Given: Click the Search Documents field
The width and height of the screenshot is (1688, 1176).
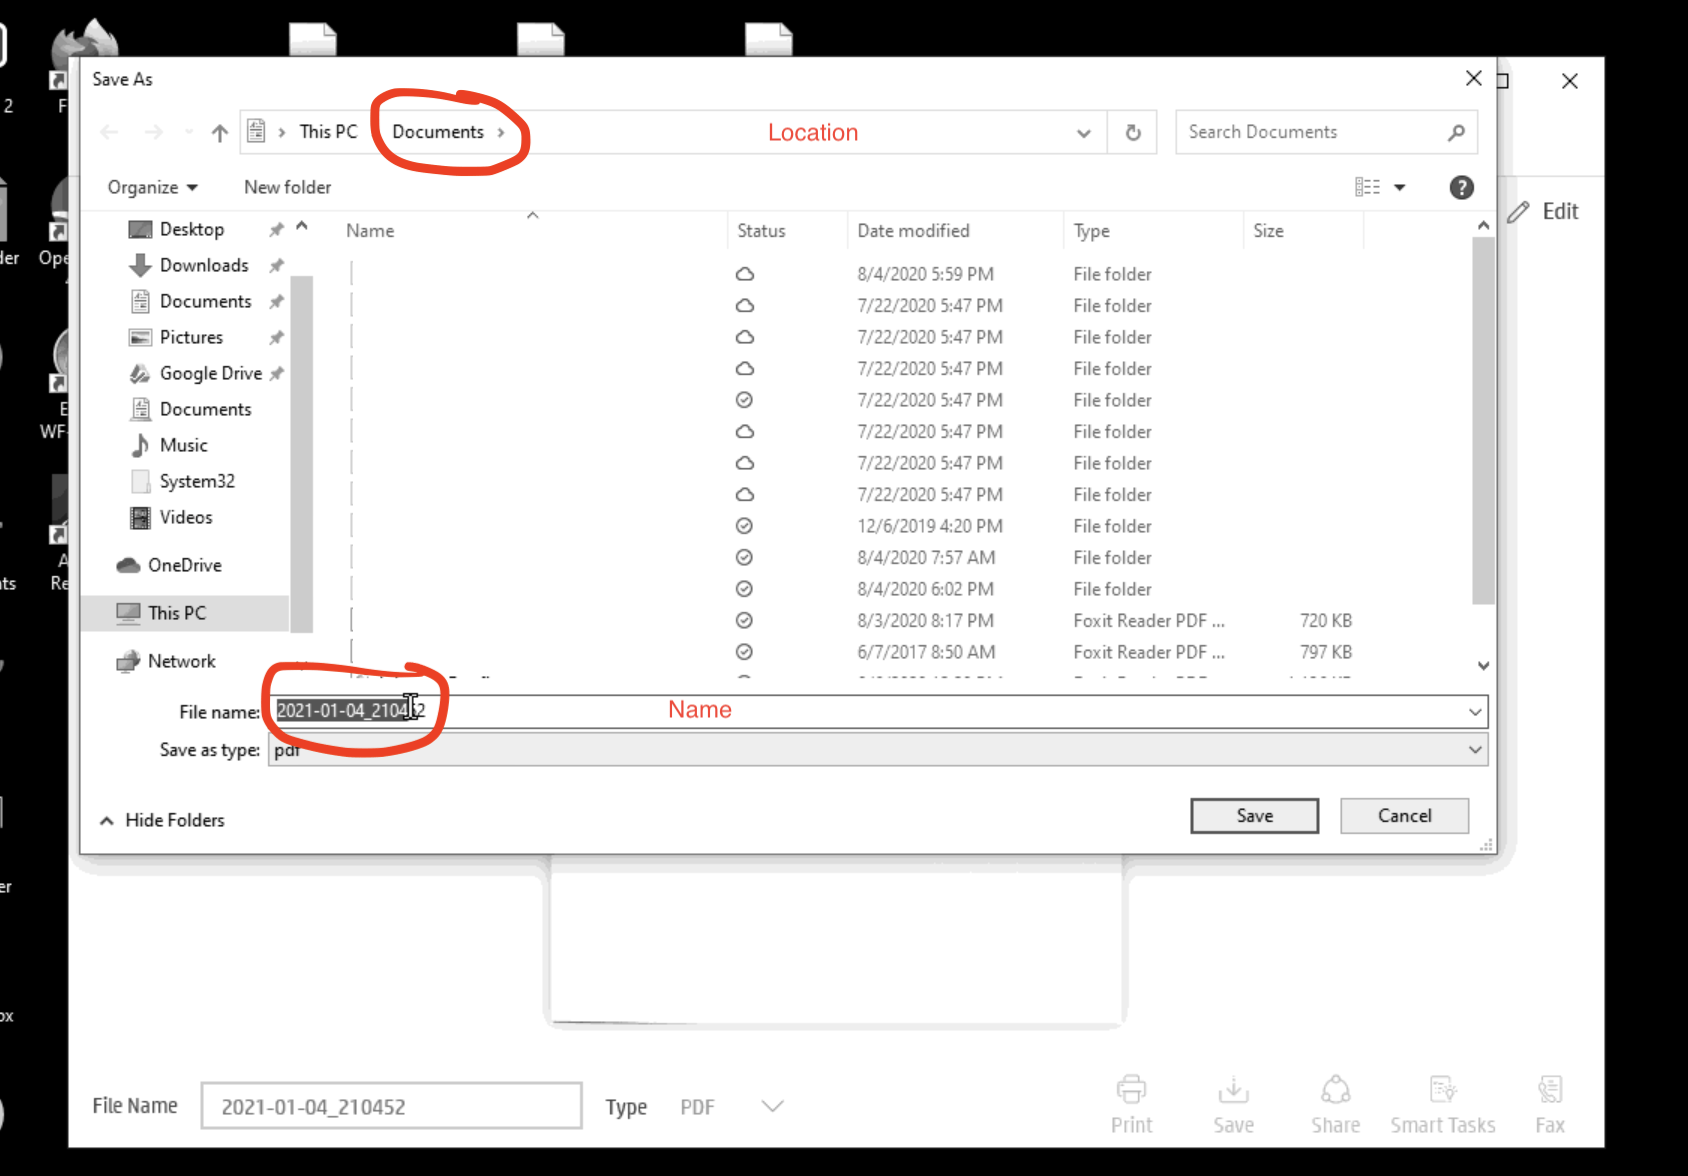Looking at the screenshot, I should tap(1310, 132).
